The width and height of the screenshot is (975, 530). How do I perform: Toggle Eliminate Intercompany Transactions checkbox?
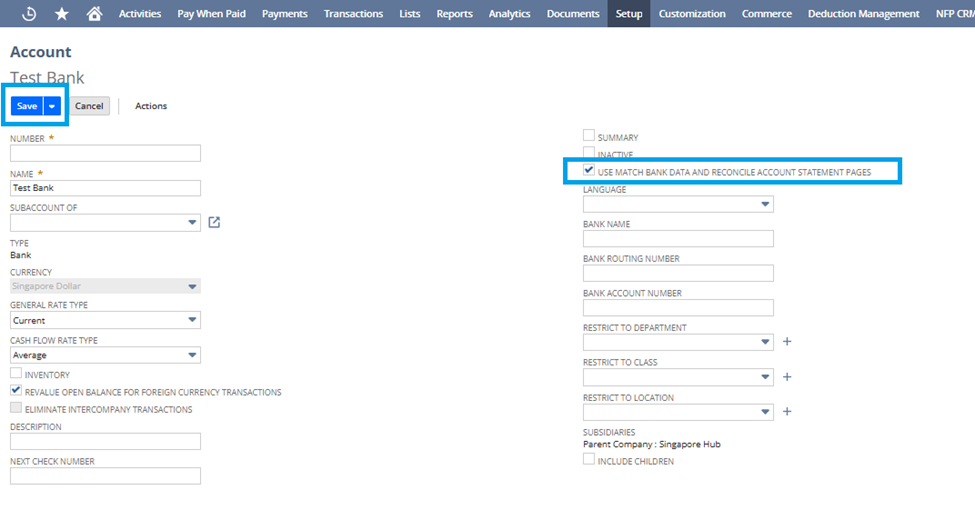pos(16,407)
